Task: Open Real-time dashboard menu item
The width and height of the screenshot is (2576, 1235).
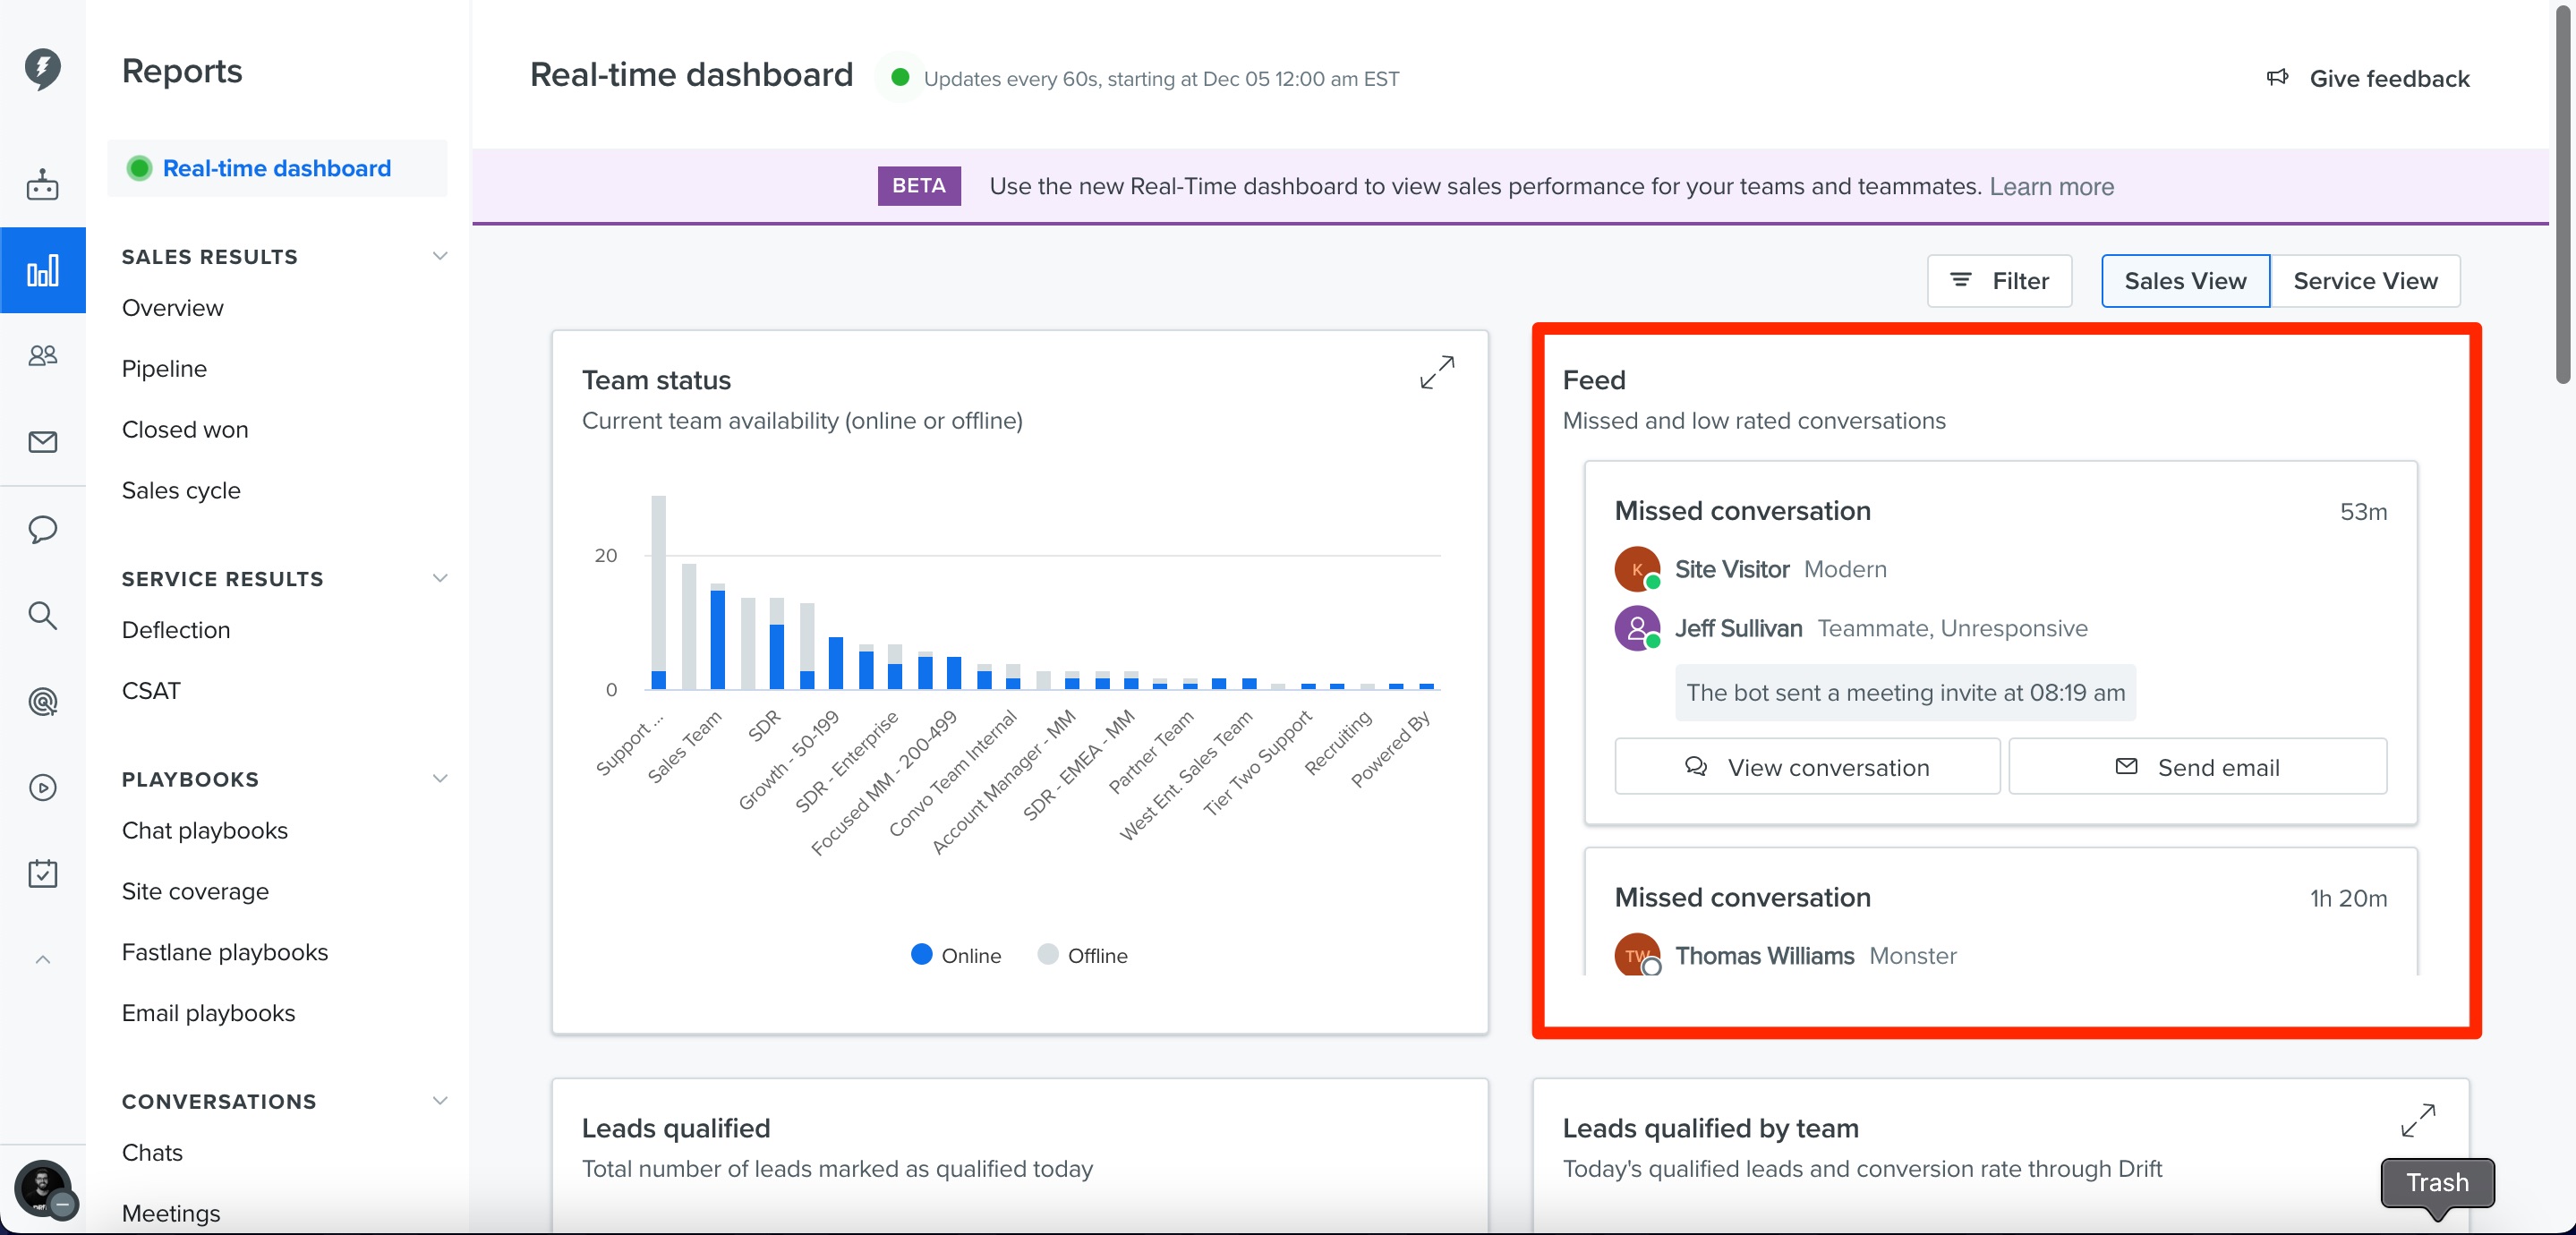Action: (x=277, y=168)
